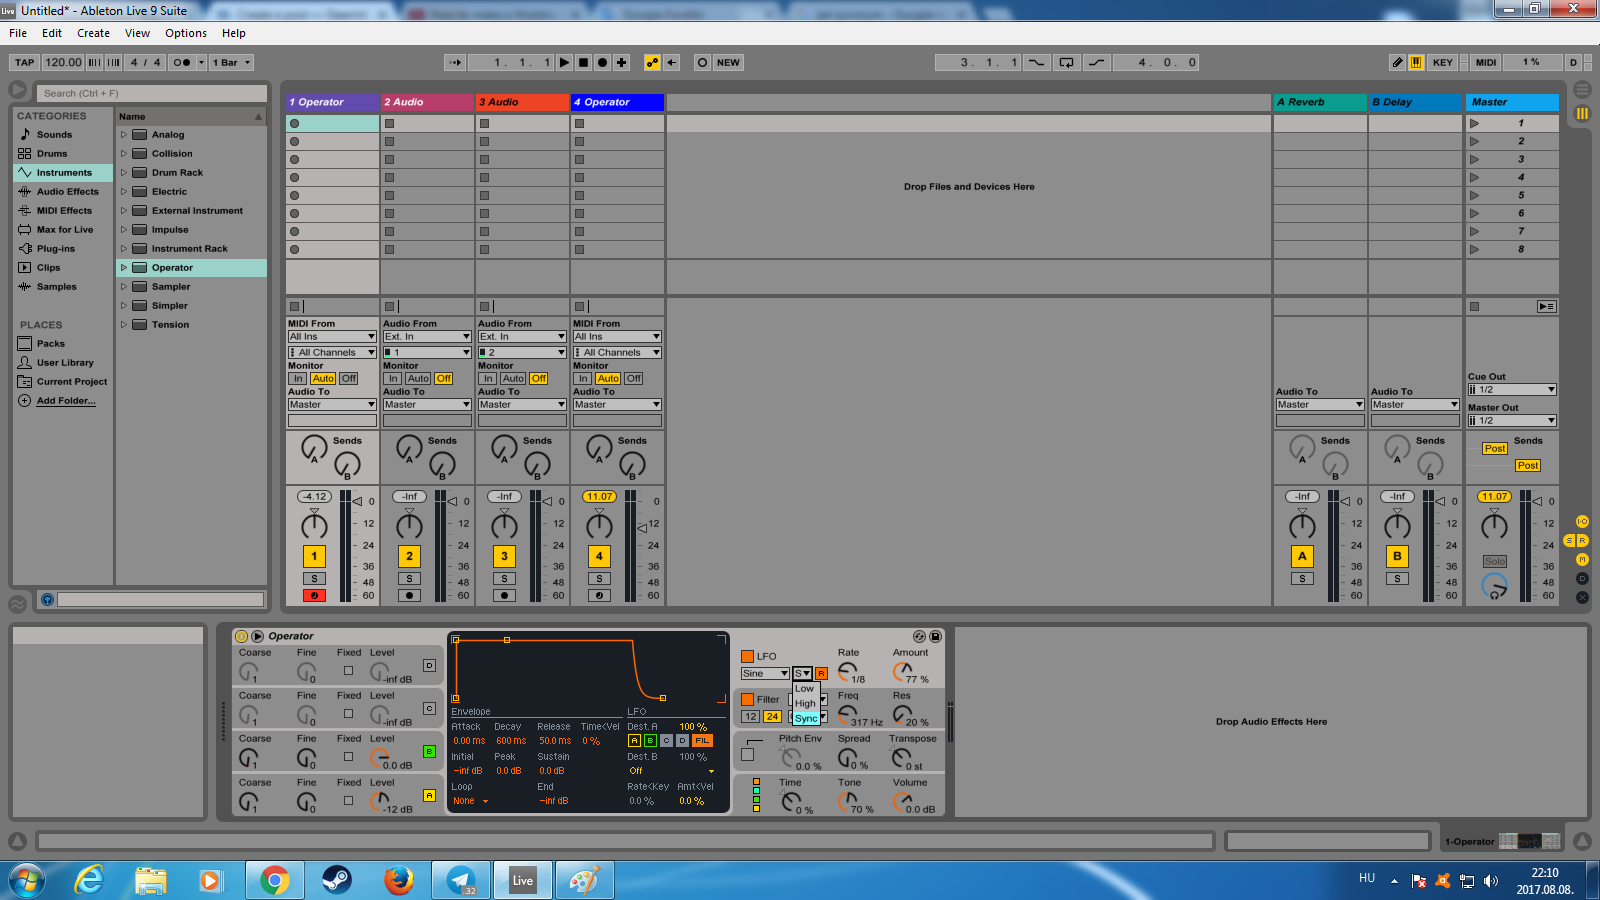Viewport: 1600px width, 900px height.
Task: Set track 2 Monitor to In
Action: click(393, 379)
